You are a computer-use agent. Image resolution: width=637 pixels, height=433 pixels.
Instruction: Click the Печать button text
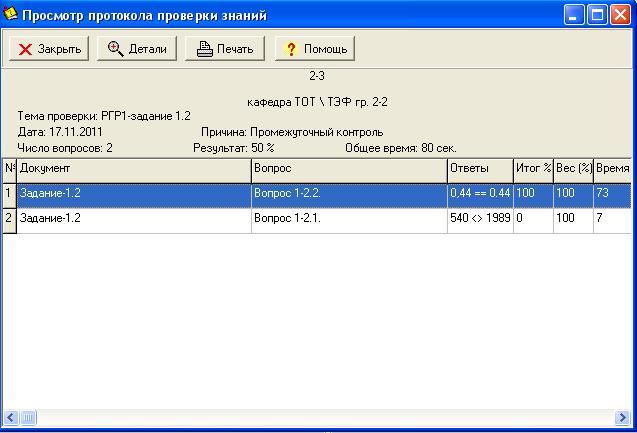click(235, 49)
